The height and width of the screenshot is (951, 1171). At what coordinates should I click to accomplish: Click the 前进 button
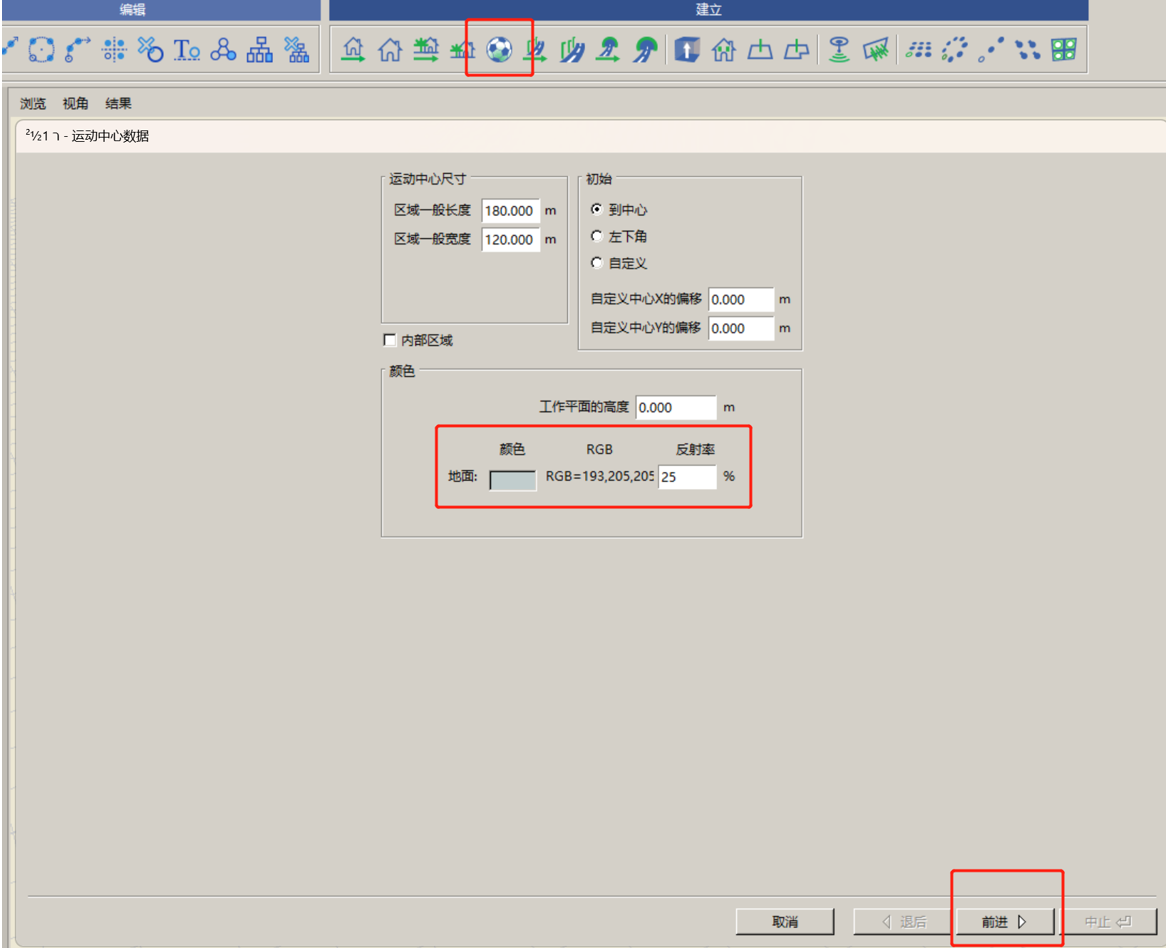pos(1004,922)
